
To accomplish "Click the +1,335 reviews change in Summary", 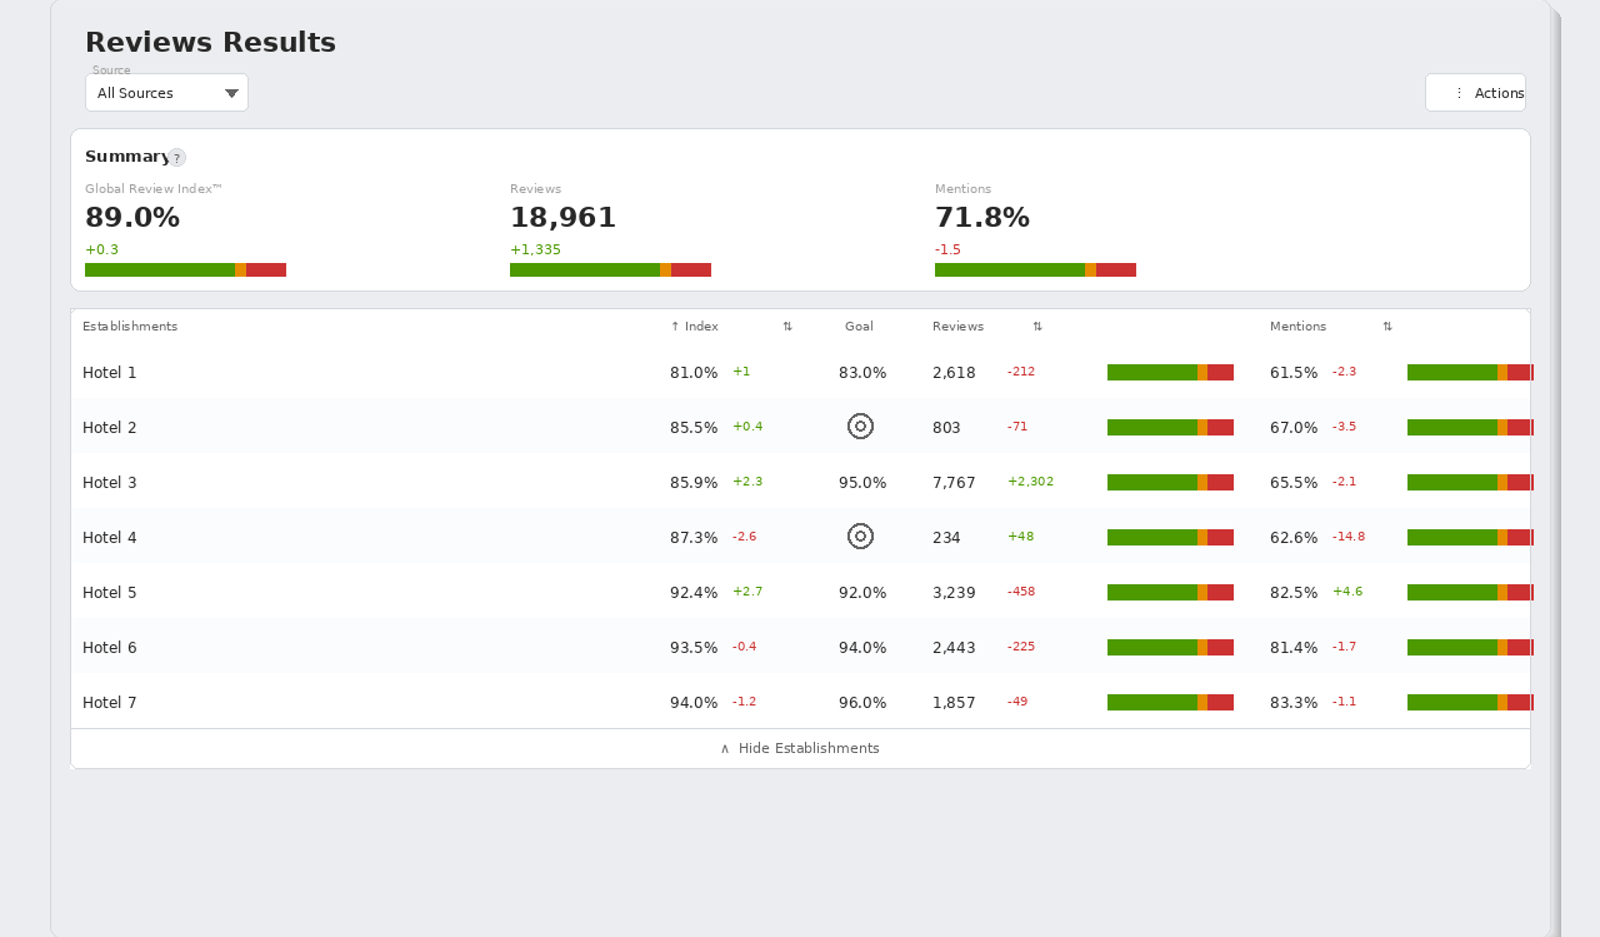I will (x=535, y=250).
